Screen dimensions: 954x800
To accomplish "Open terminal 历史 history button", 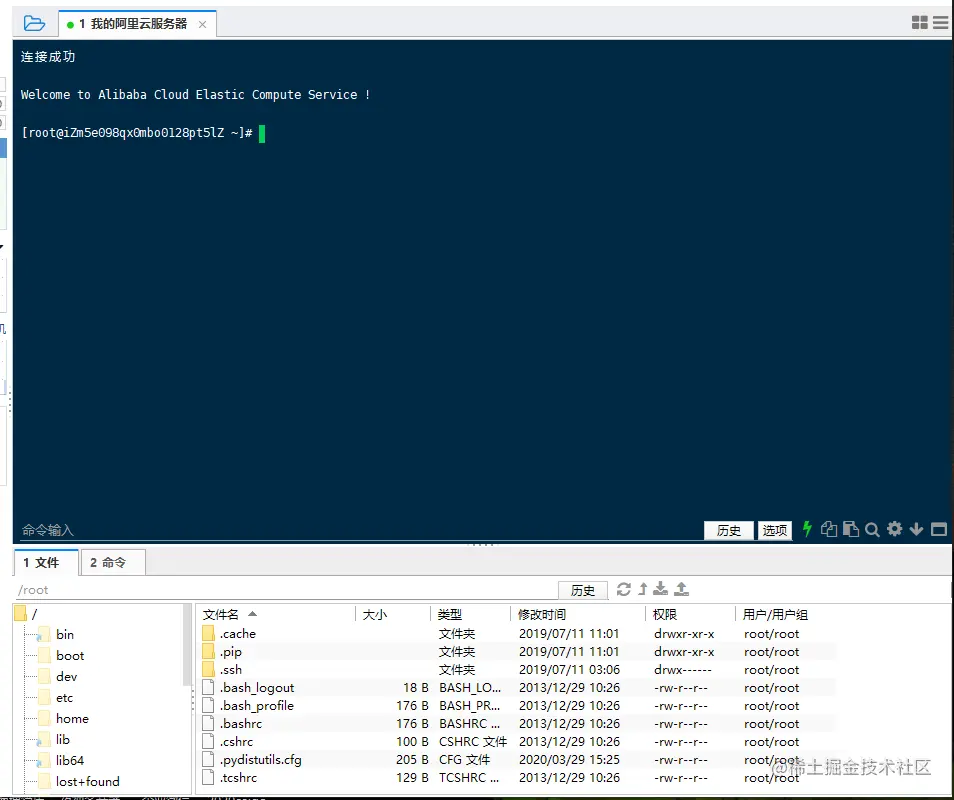I will tap(728, 530).
